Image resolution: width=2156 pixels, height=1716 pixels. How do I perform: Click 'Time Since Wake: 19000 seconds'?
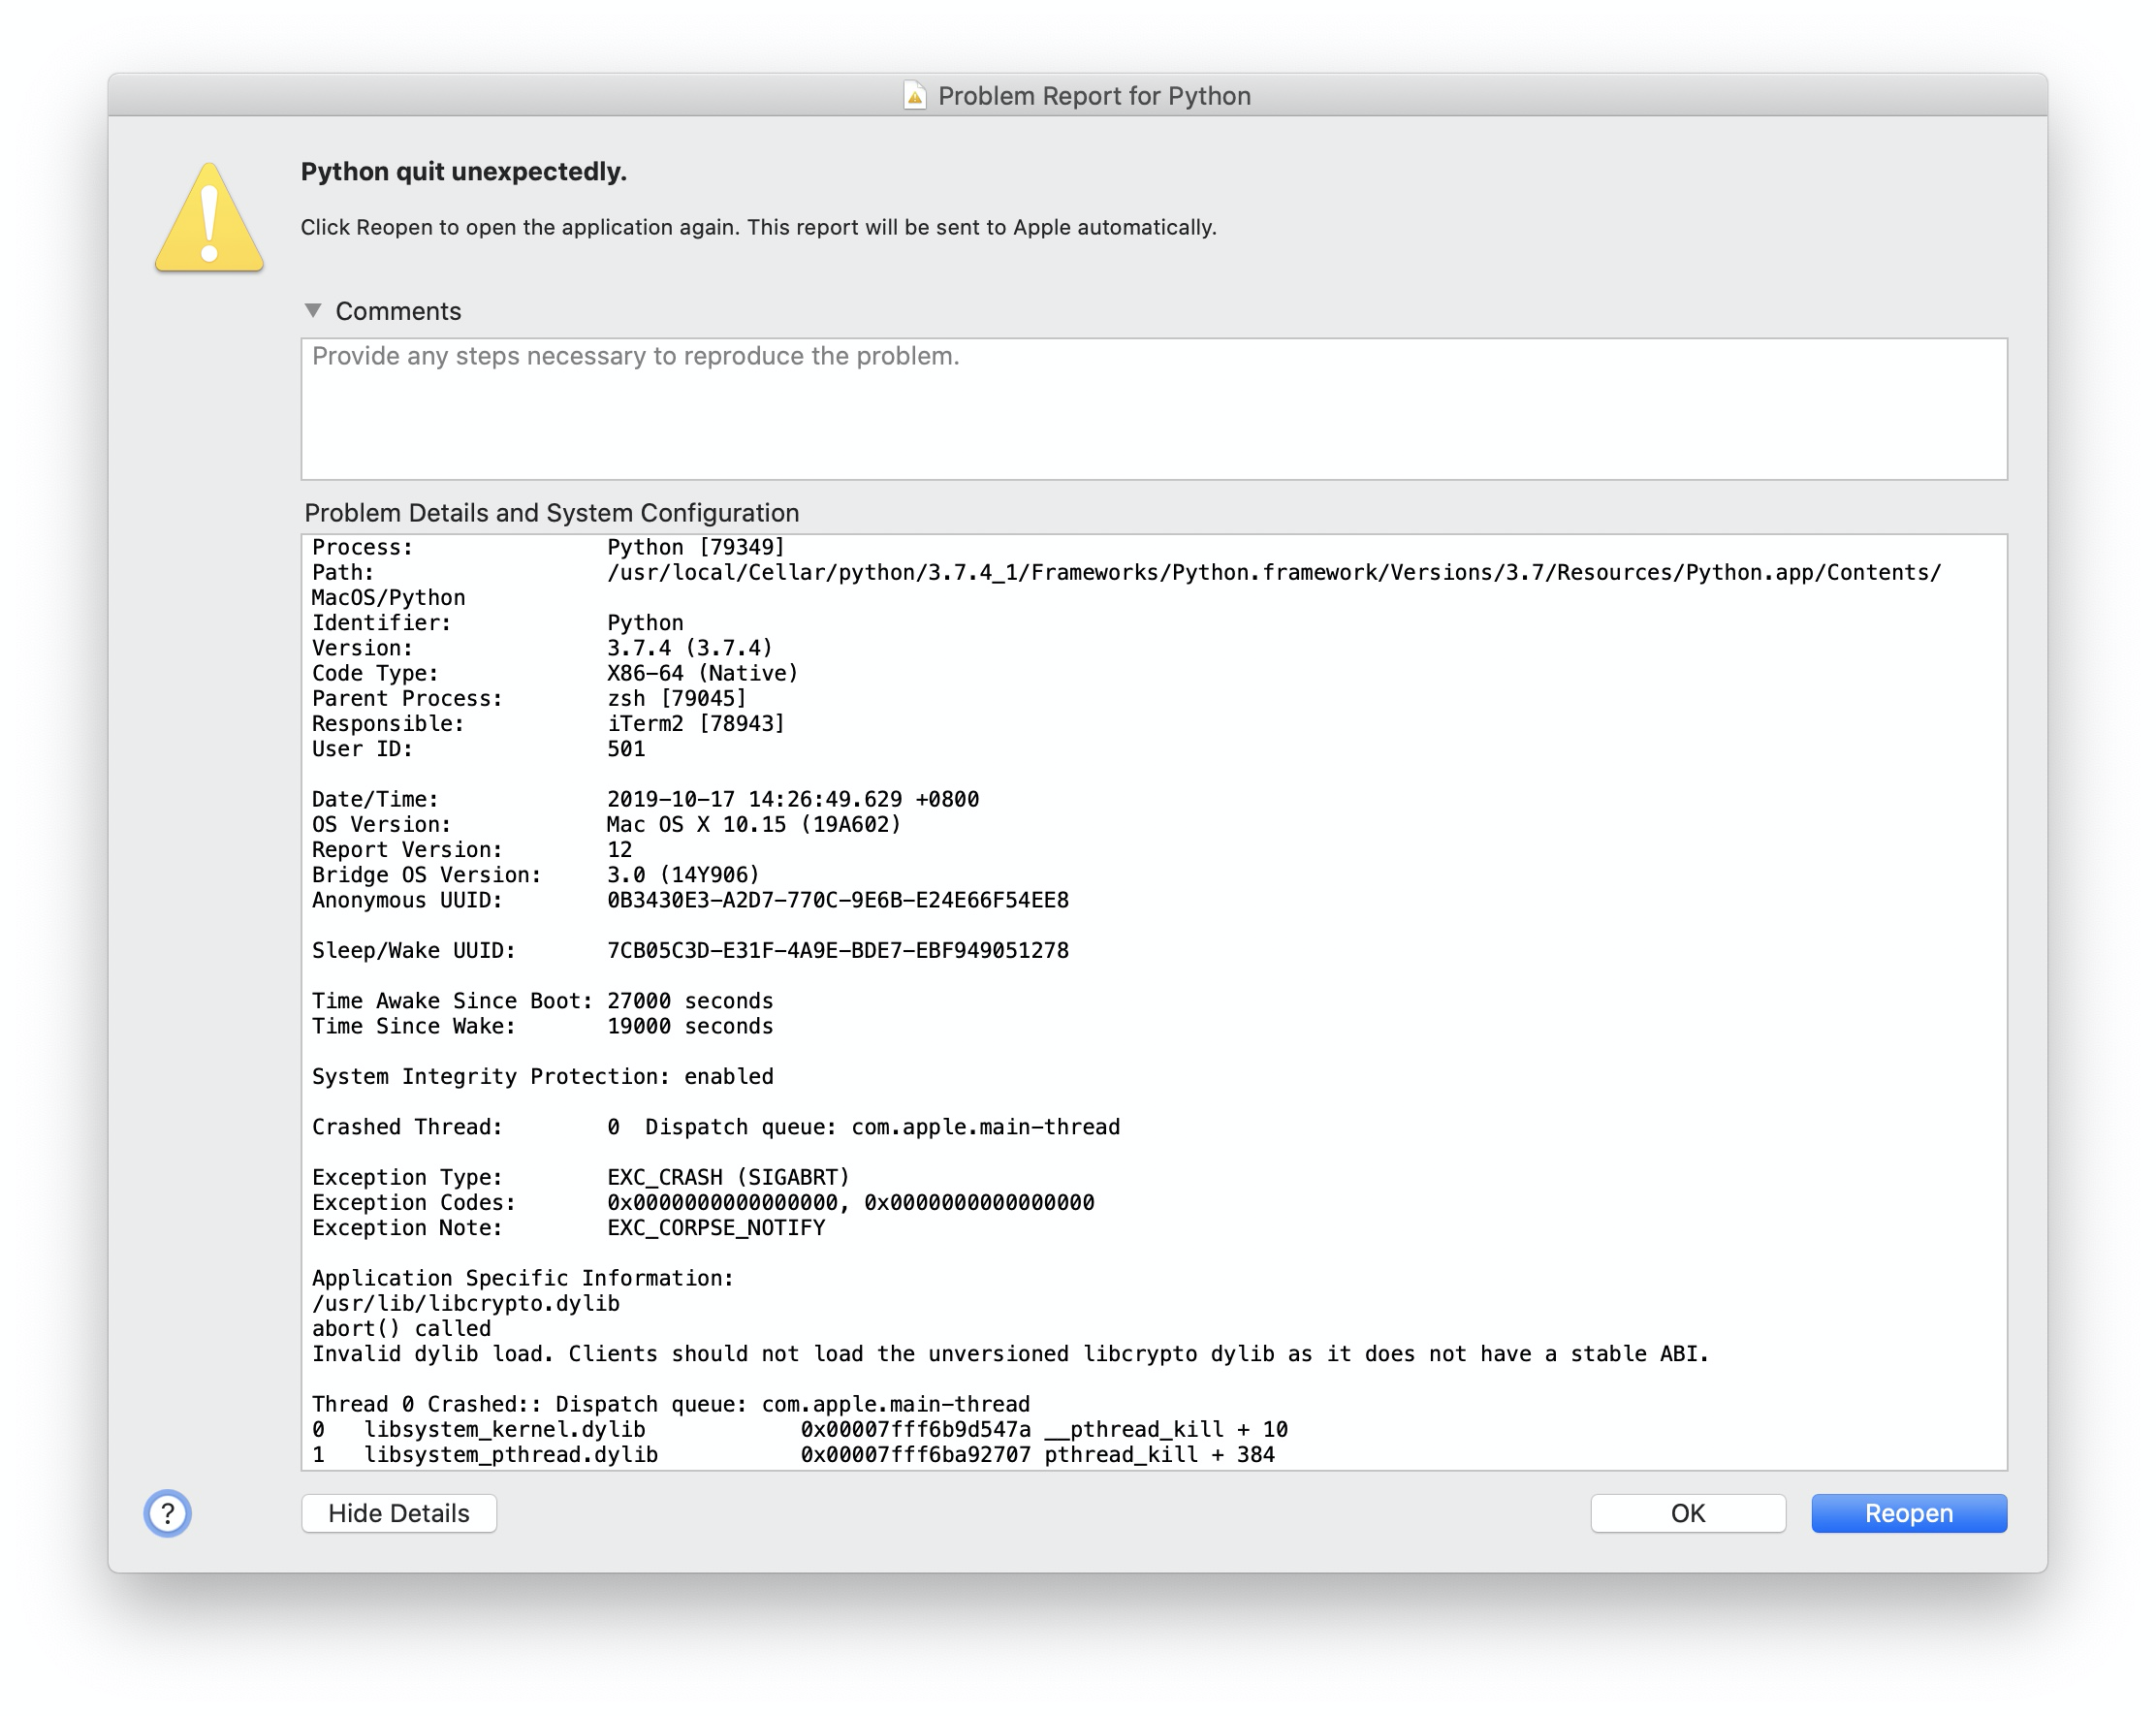pyautogui.click(x=542, y=1026)
